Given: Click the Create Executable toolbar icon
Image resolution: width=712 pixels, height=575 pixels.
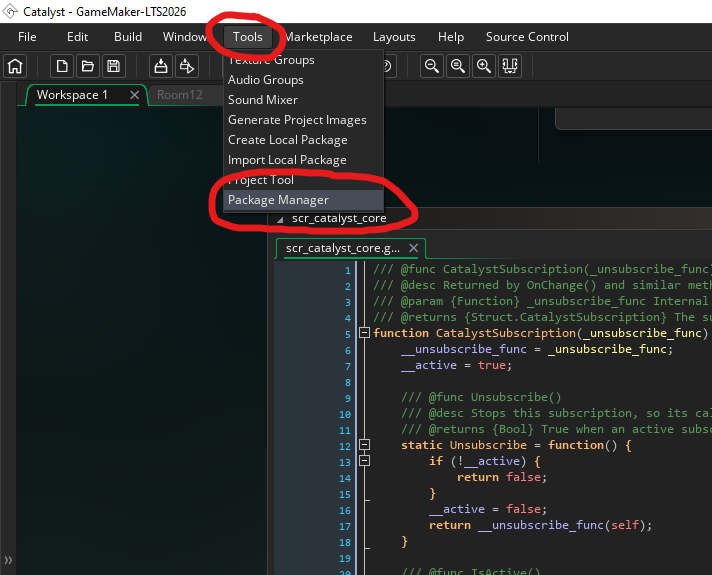Looking at the screenshot, I should click(x=161, y=66).
